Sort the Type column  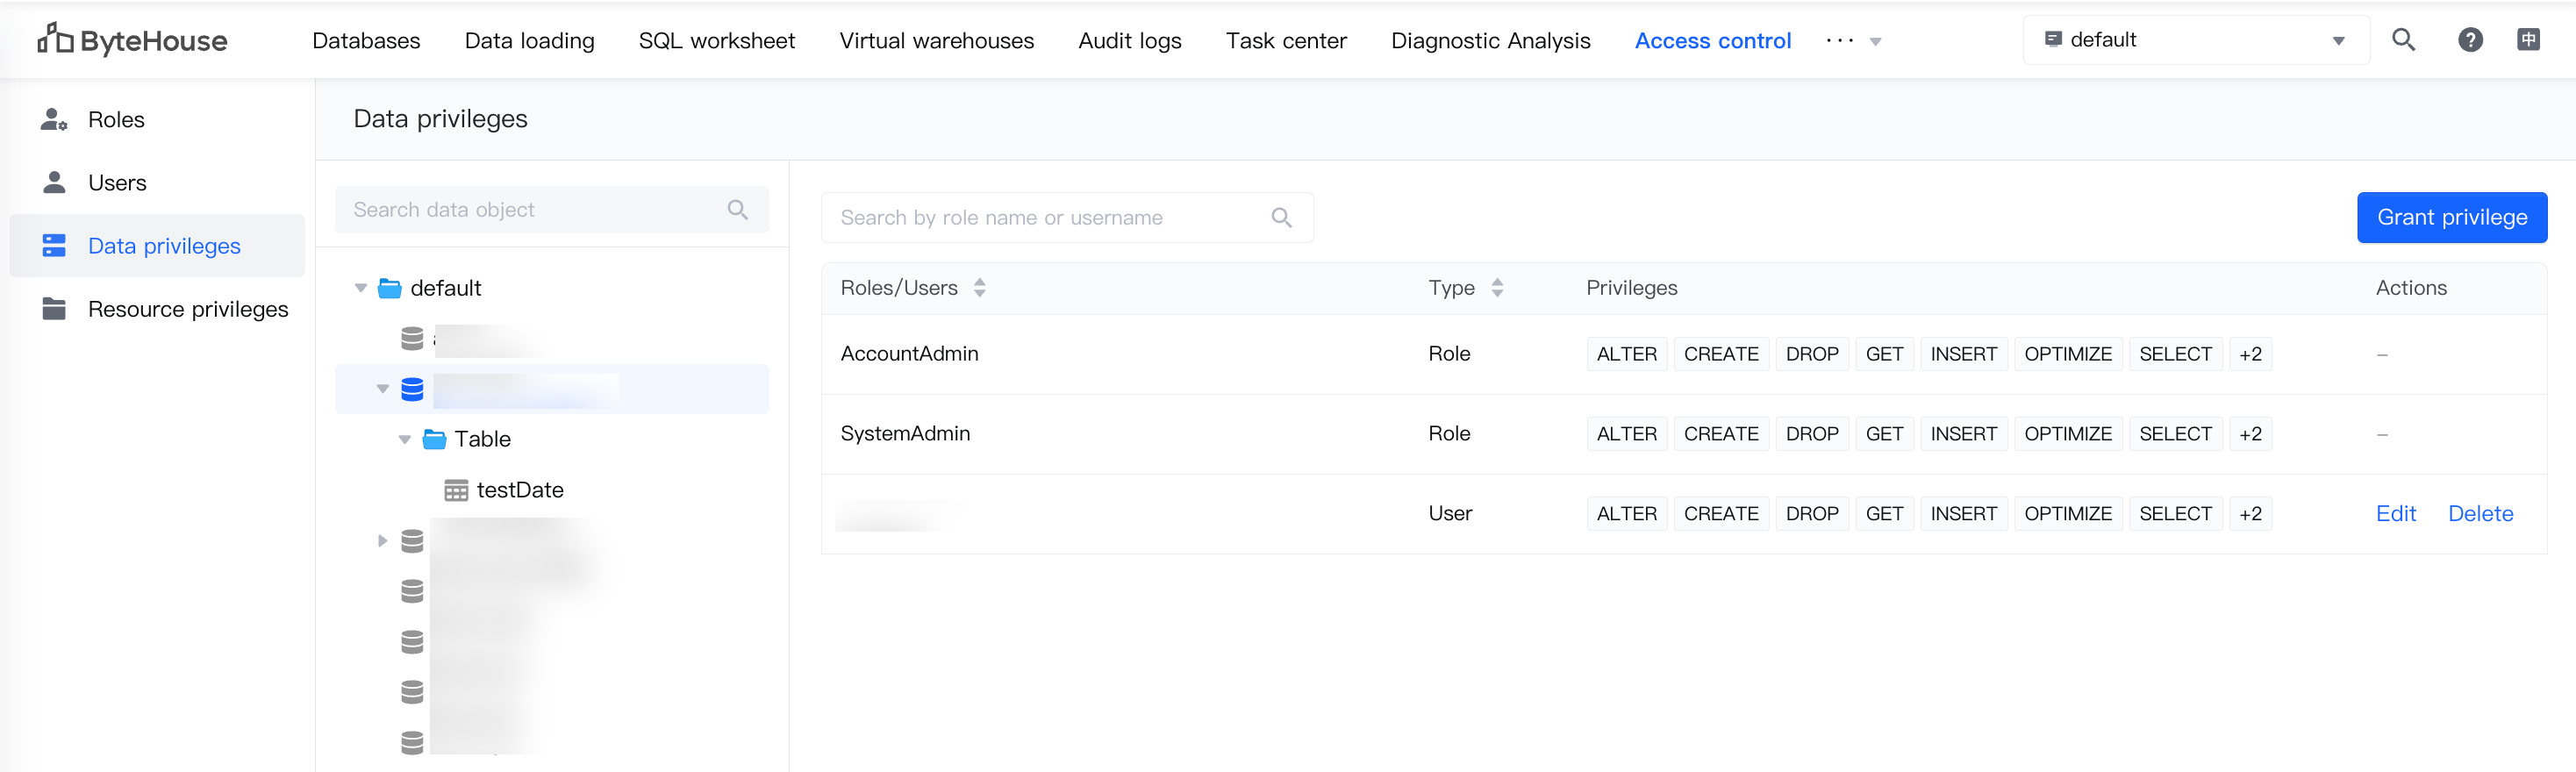click(x=1497, y=288)
